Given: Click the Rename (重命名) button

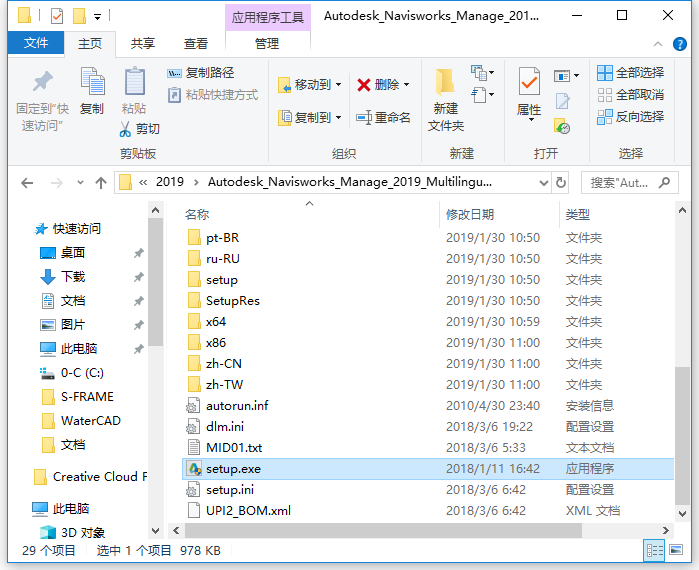Looking at the screenshot, I should [x=383, y=118].
